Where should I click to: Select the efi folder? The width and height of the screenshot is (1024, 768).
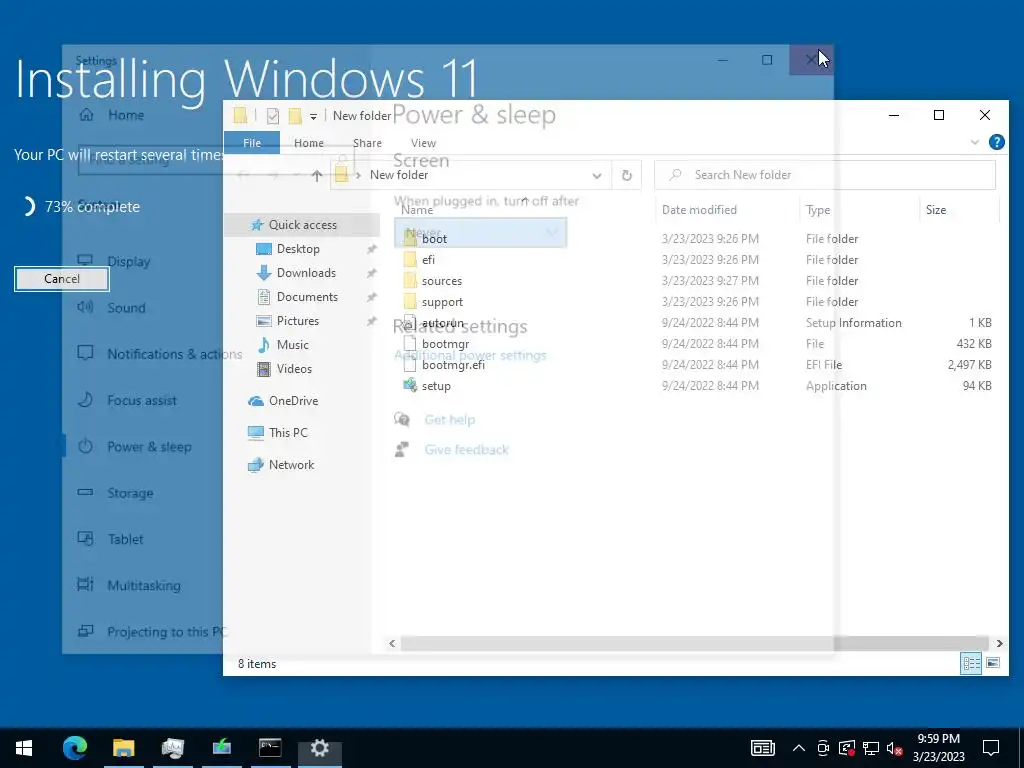tap(428, 260)
